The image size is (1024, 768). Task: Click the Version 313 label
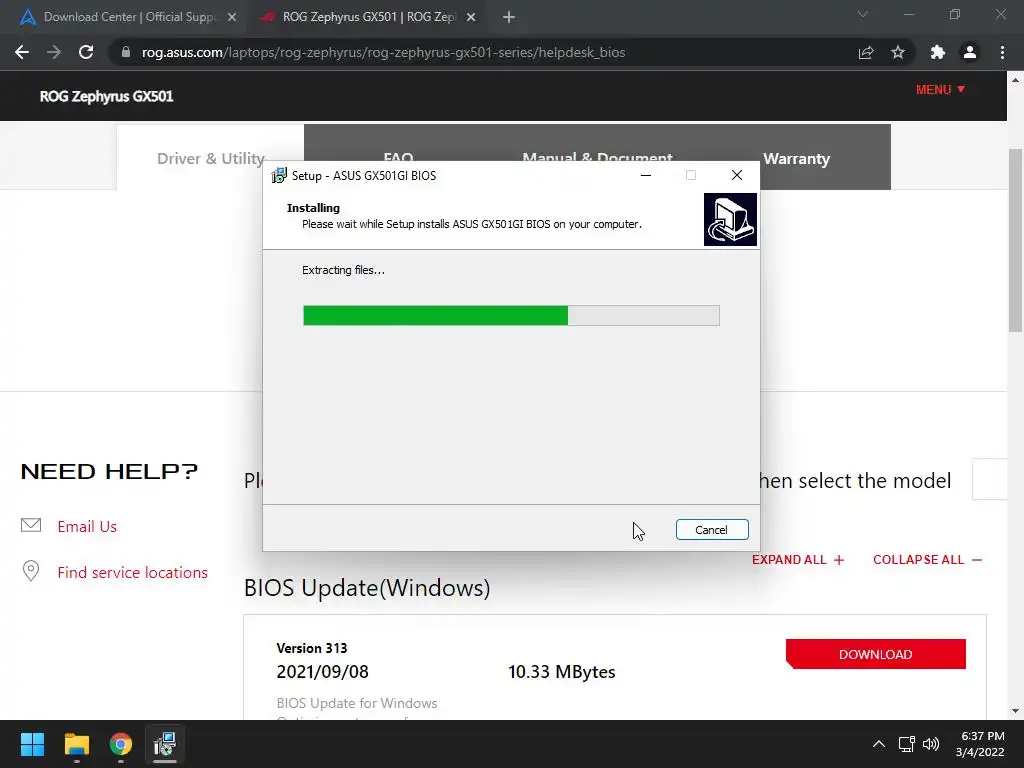[312, 648]
